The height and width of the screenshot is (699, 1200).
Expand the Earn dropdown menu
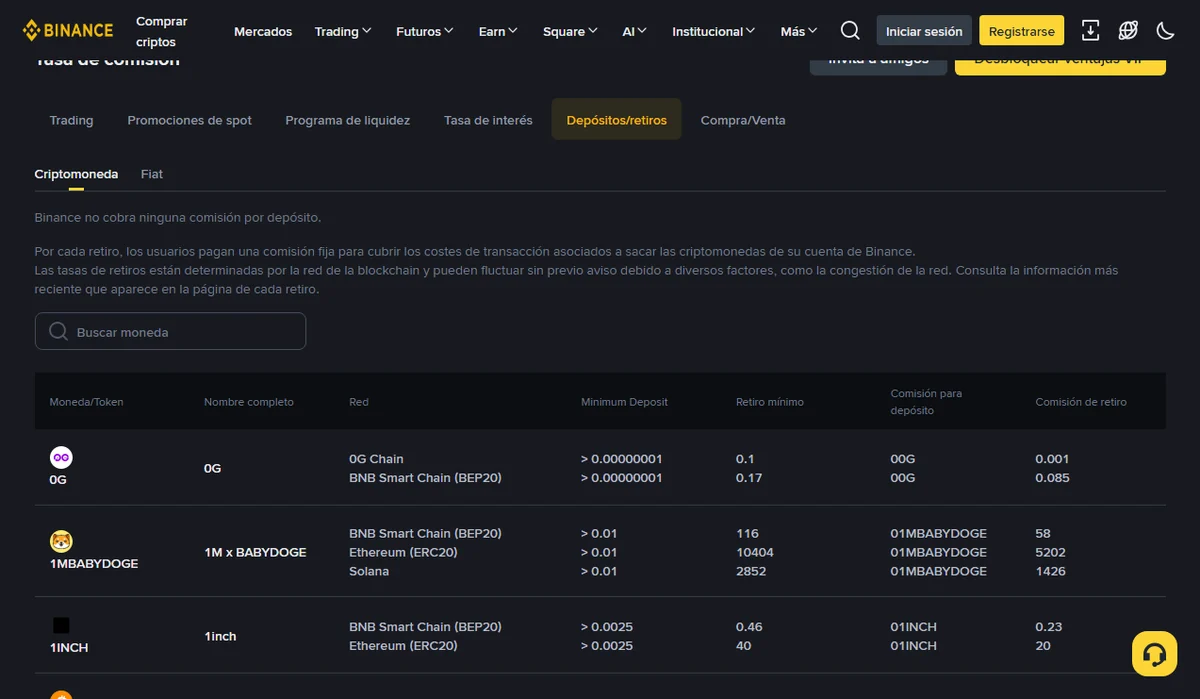click(x=498, y=31)
